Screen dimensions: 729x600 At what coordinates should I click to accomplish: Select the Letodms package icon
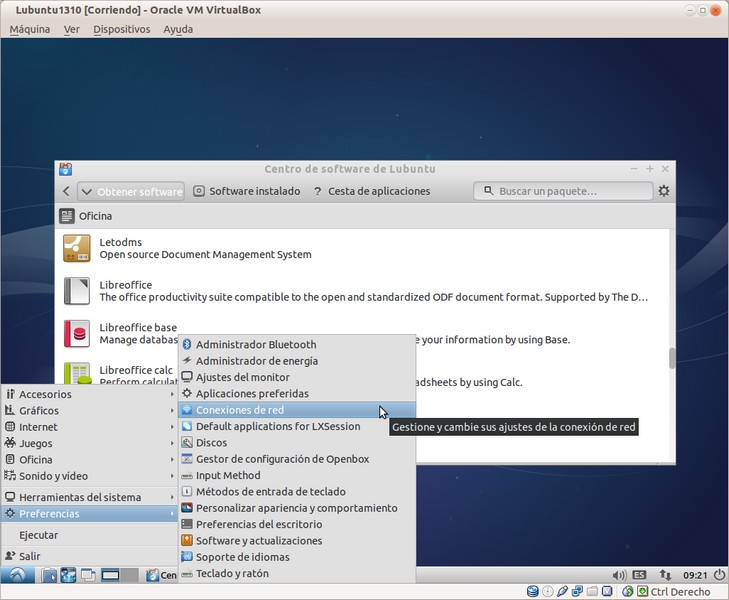[77, 248]
